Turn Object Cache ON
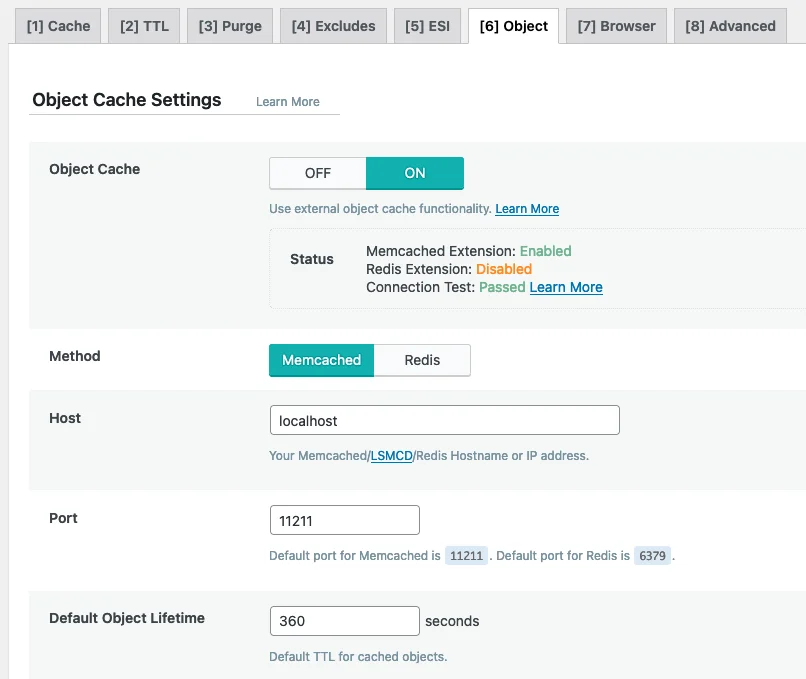This screenshot has height=679, width=806. [x=415, y=173]
